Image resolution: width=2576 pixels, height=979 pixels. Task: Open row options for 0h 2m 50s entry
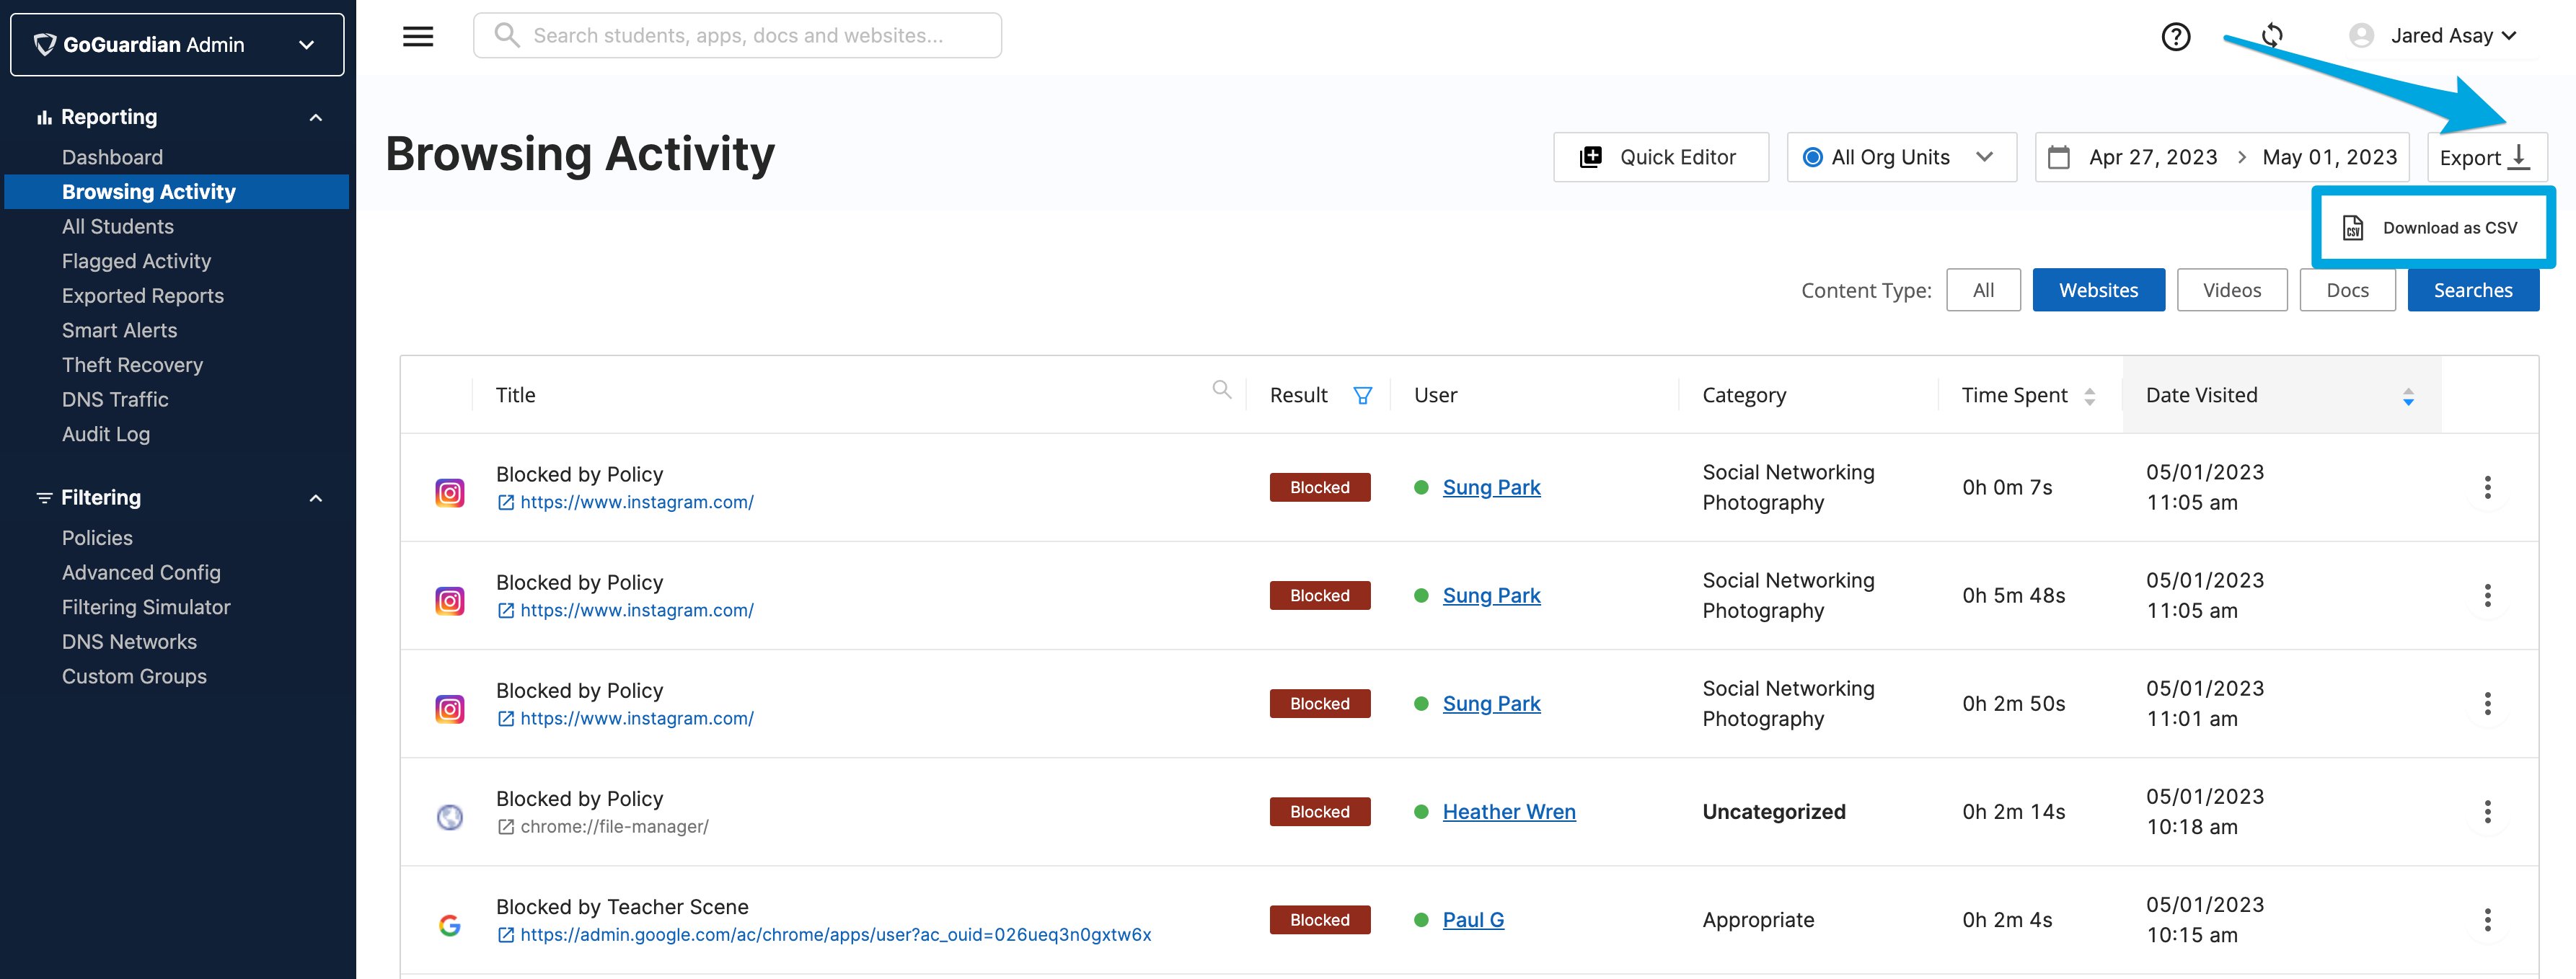(x=2487, y=703)
